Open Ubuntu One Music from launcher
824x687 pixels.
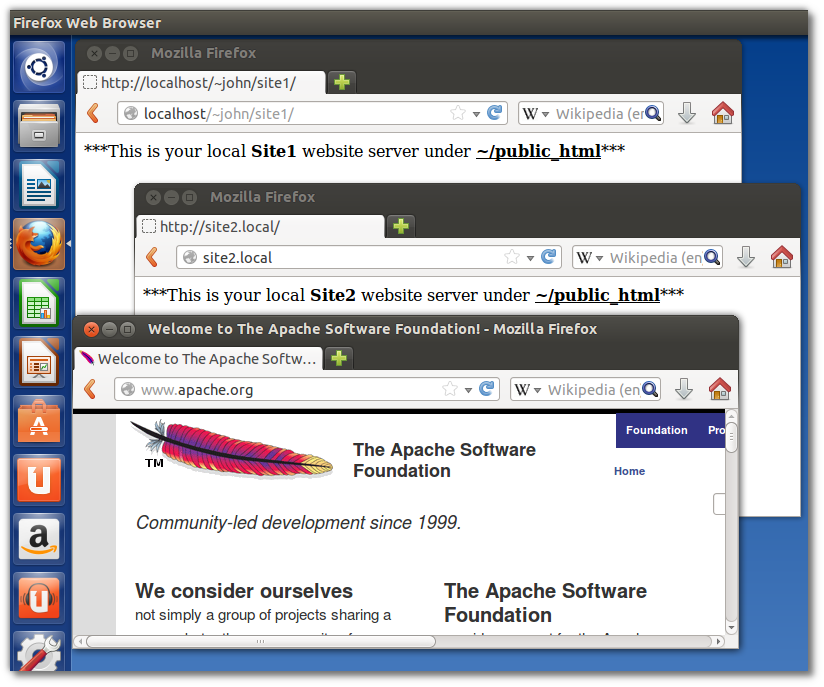coord(39,597)
